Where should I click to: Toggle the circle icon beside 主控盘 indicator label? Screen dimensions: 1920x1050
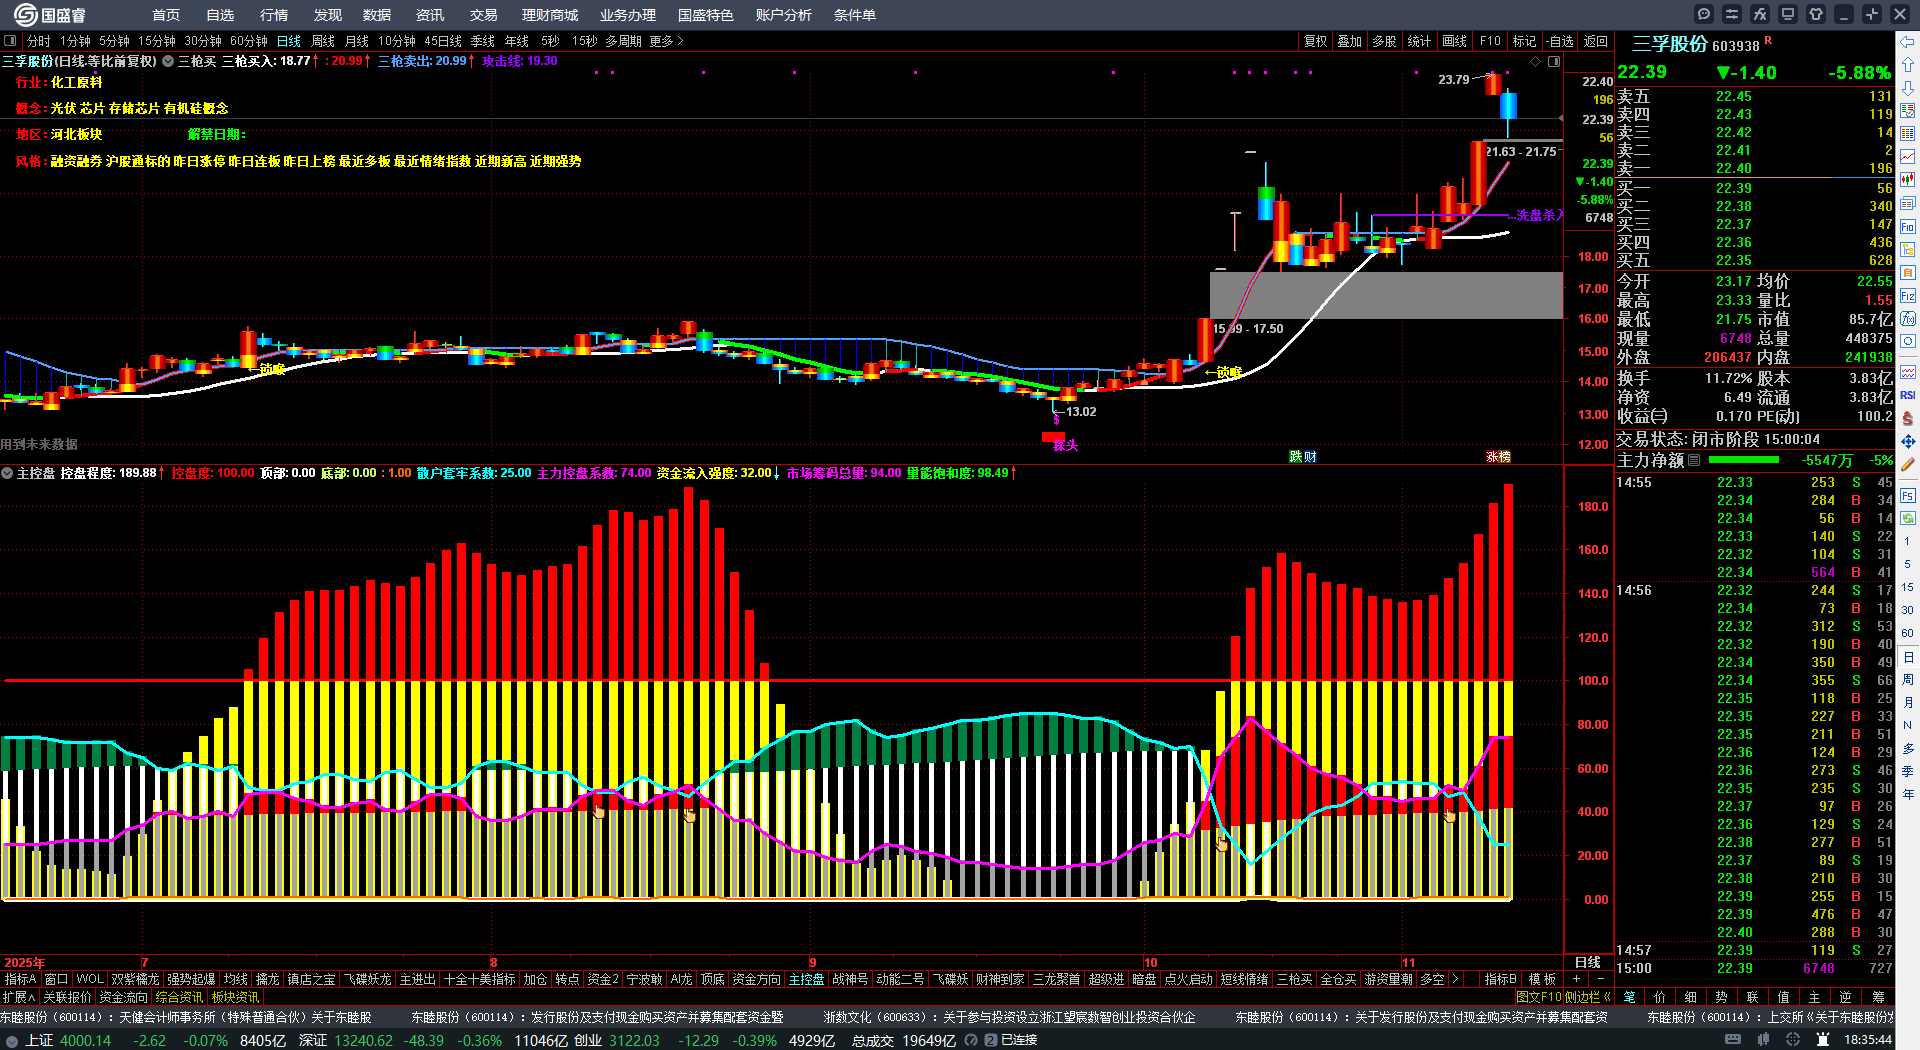click(x=7, y=473)
